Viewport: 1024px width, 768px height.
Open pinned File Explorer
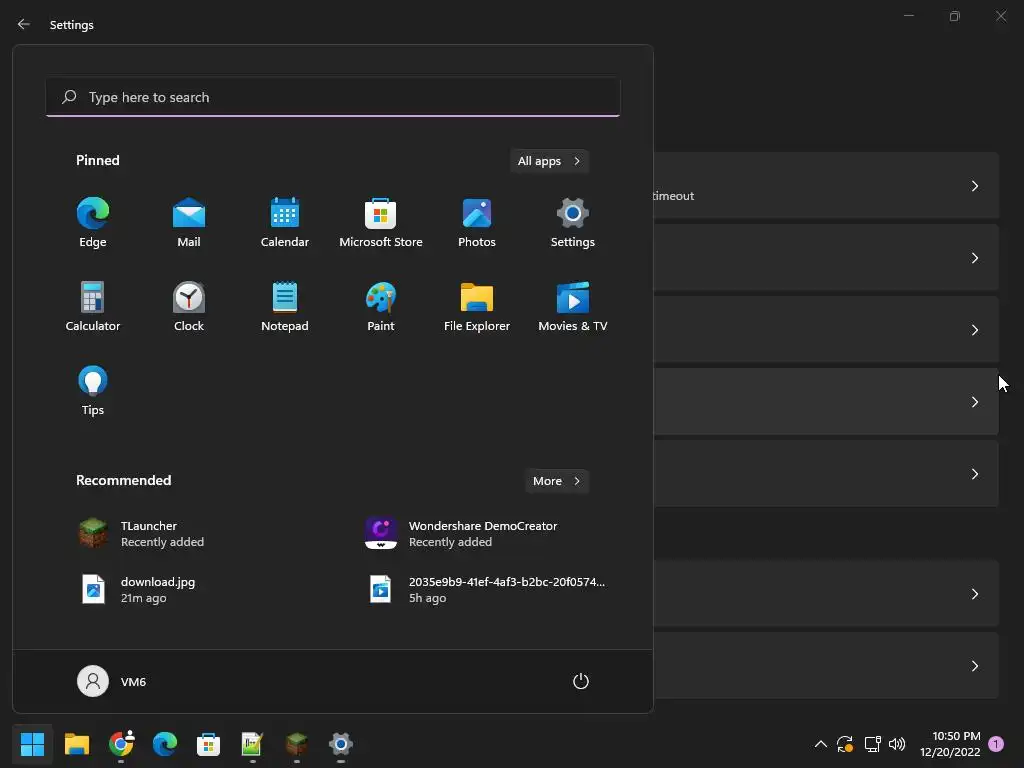477,306
